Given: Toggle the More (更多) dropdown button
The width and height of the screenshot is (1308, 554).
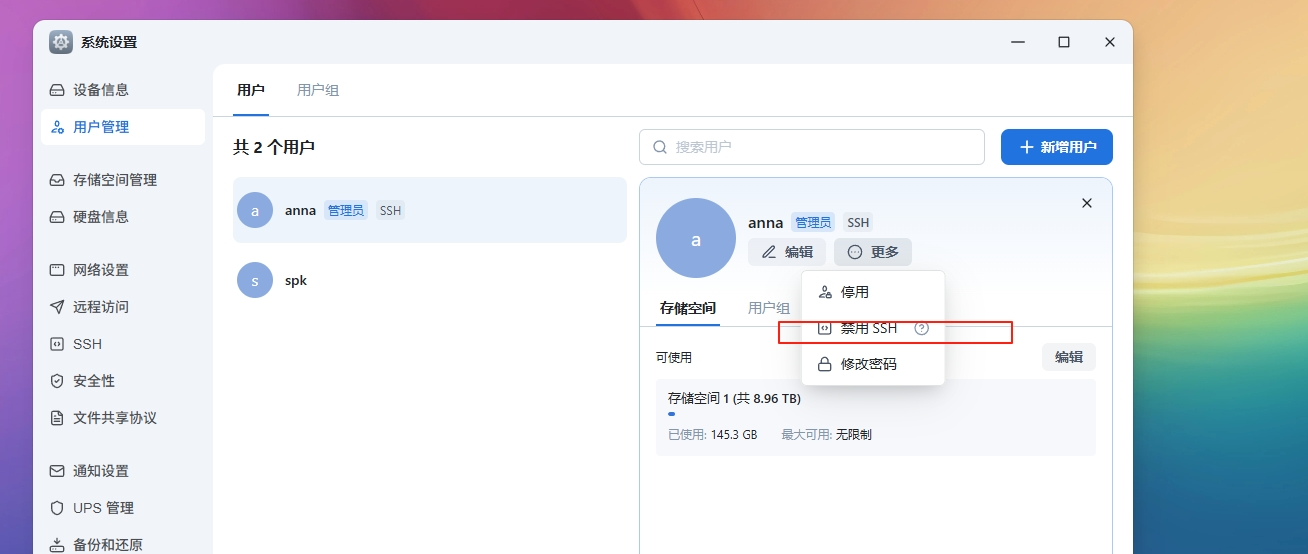Looking at the screenshot, I should click(873, 252).
